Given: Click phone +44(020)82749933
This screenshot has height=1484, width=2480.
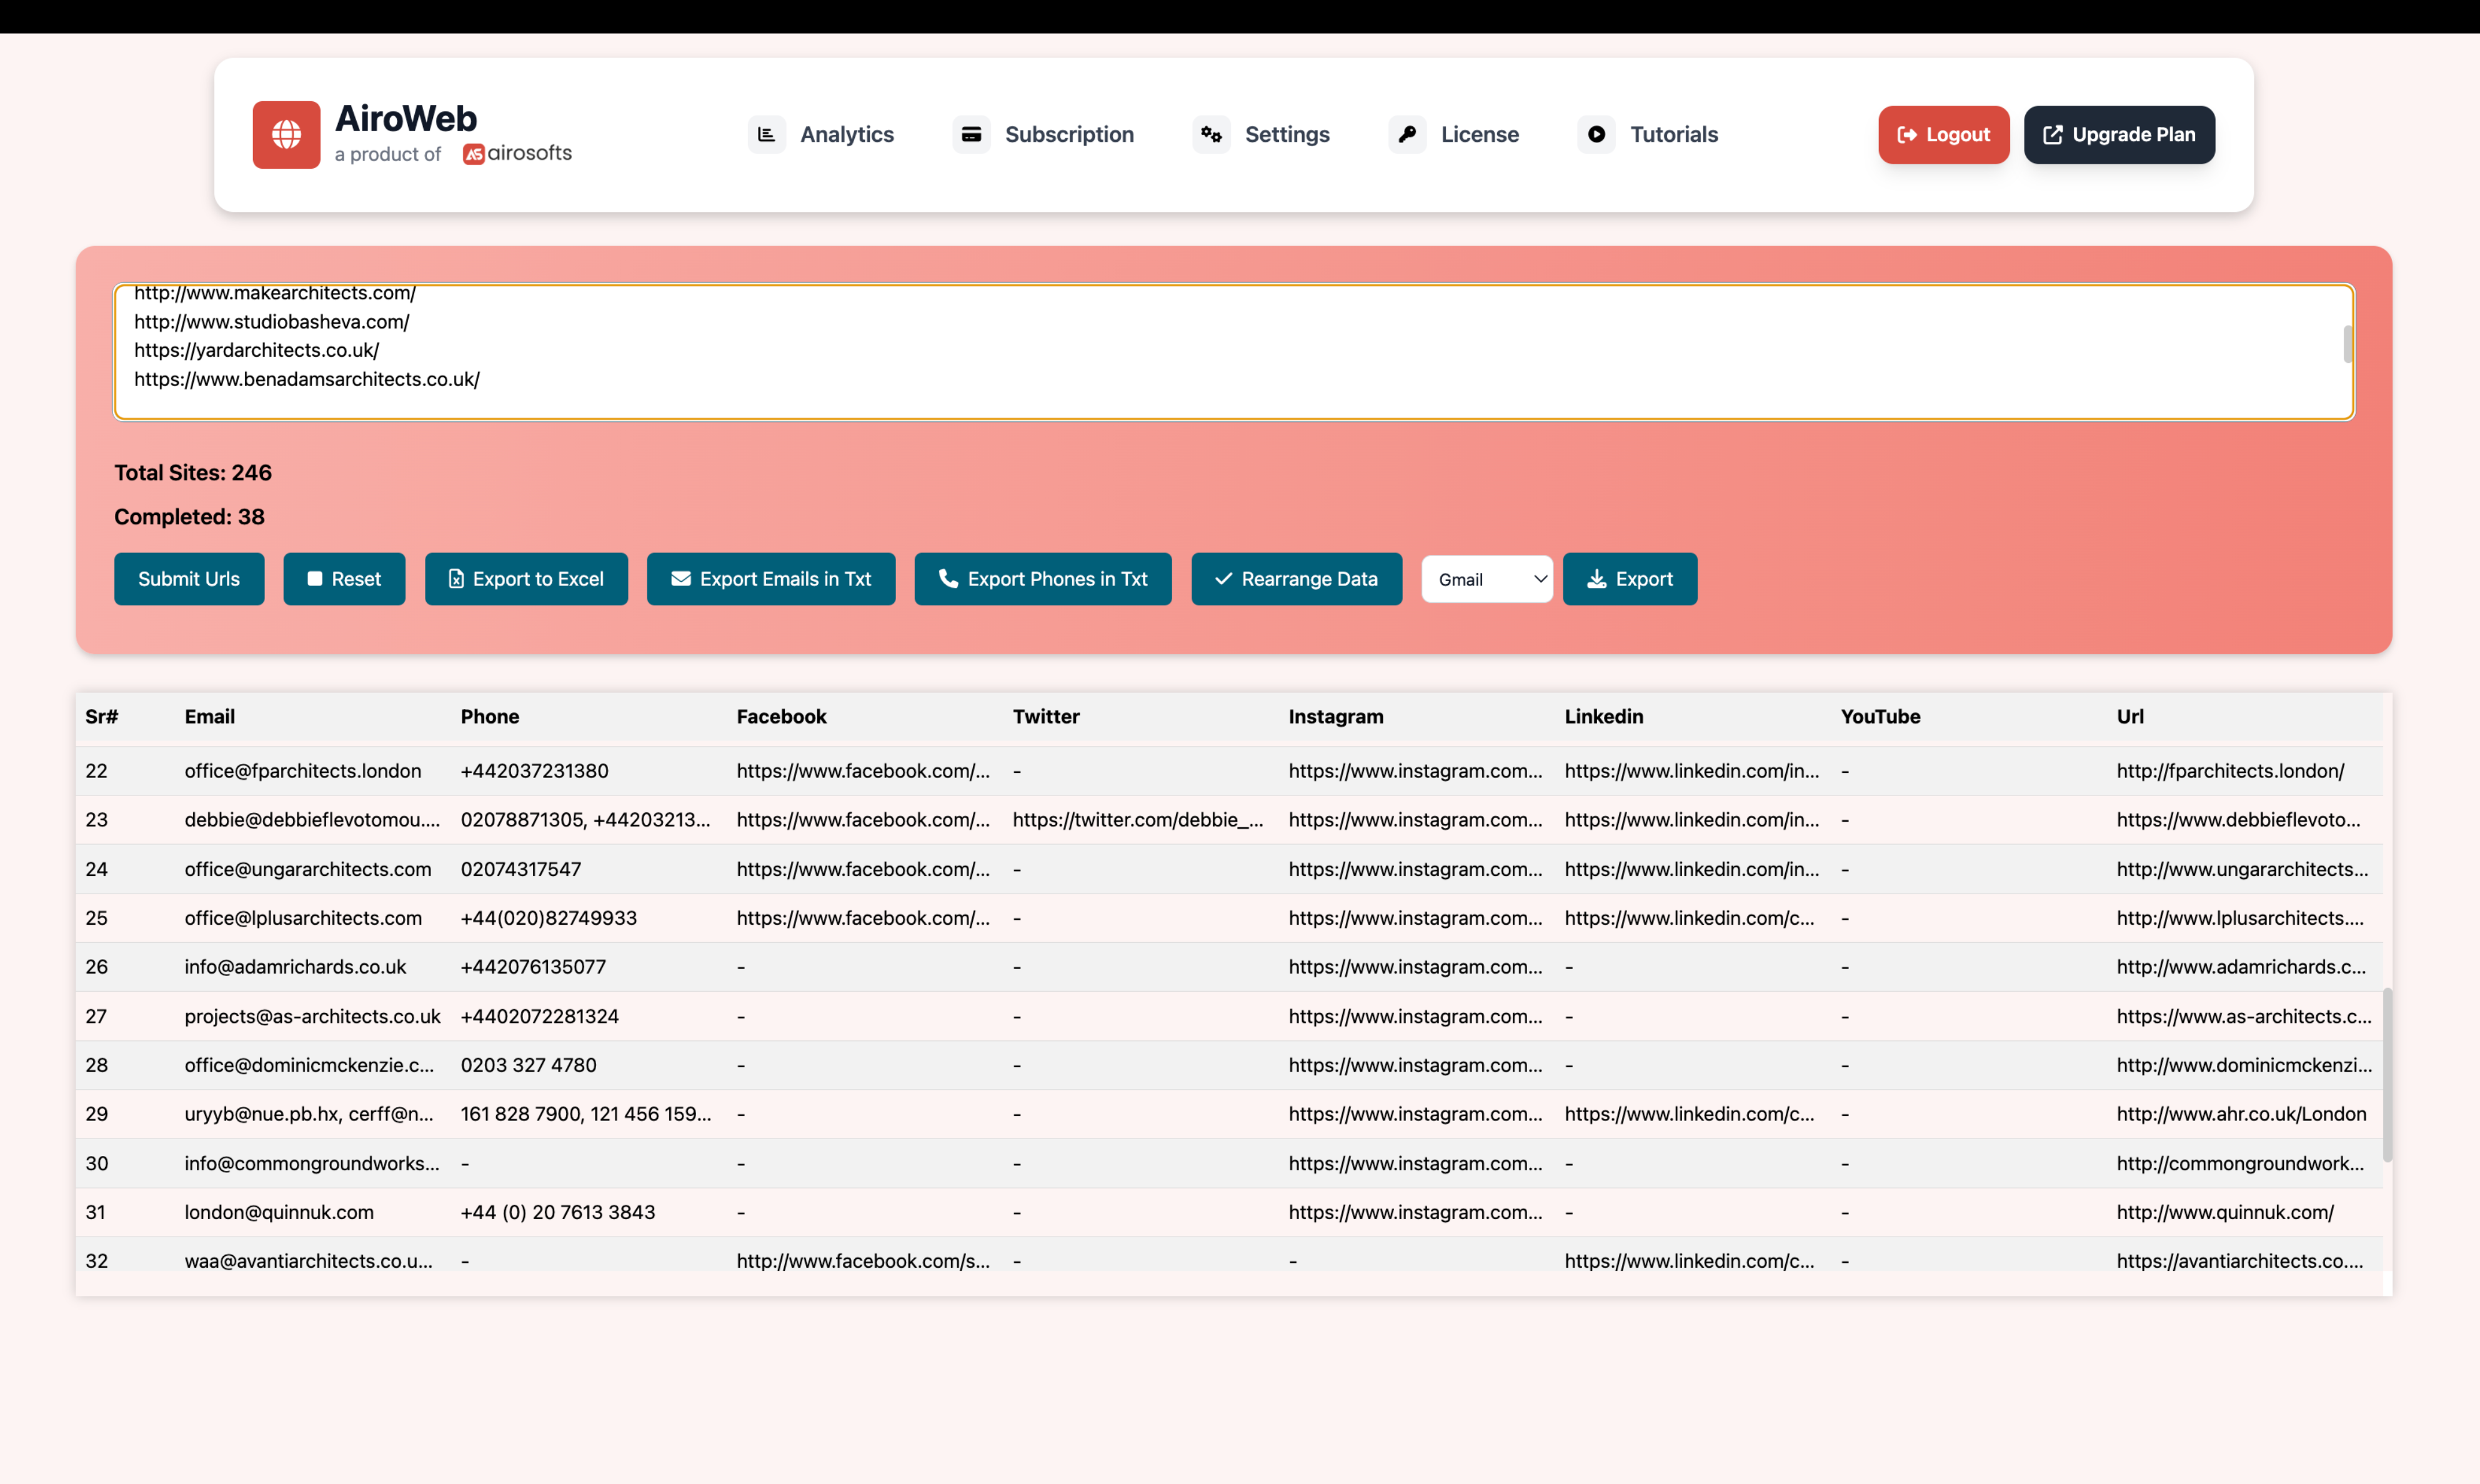Looking at the screenshot, I should 548,918.
